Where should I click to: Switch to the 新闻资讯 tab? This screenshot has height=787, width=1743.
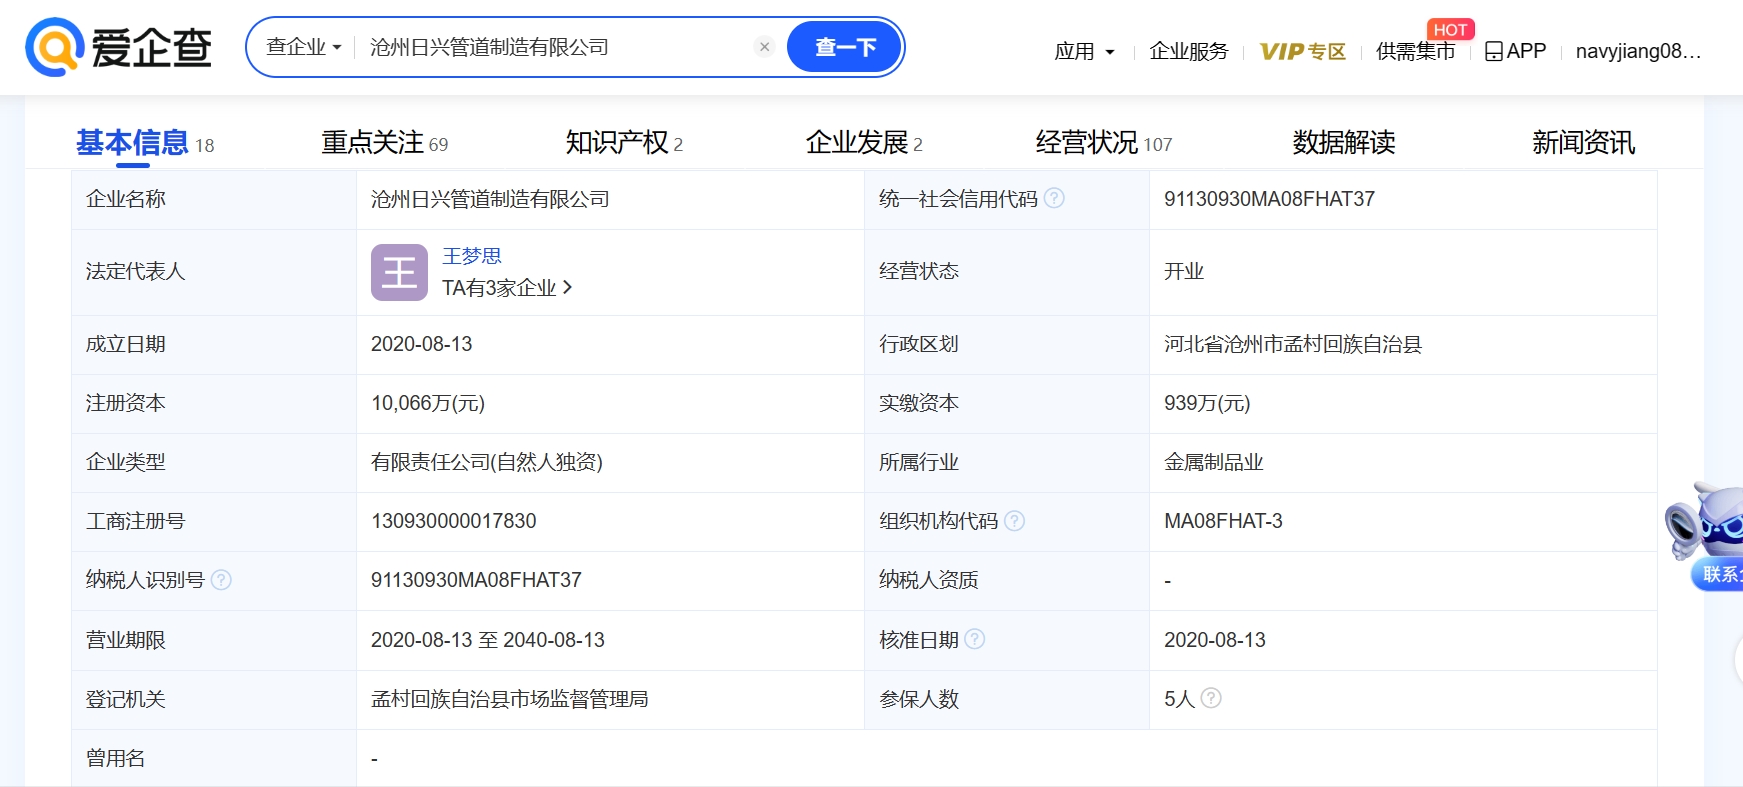coord(1584,143)
